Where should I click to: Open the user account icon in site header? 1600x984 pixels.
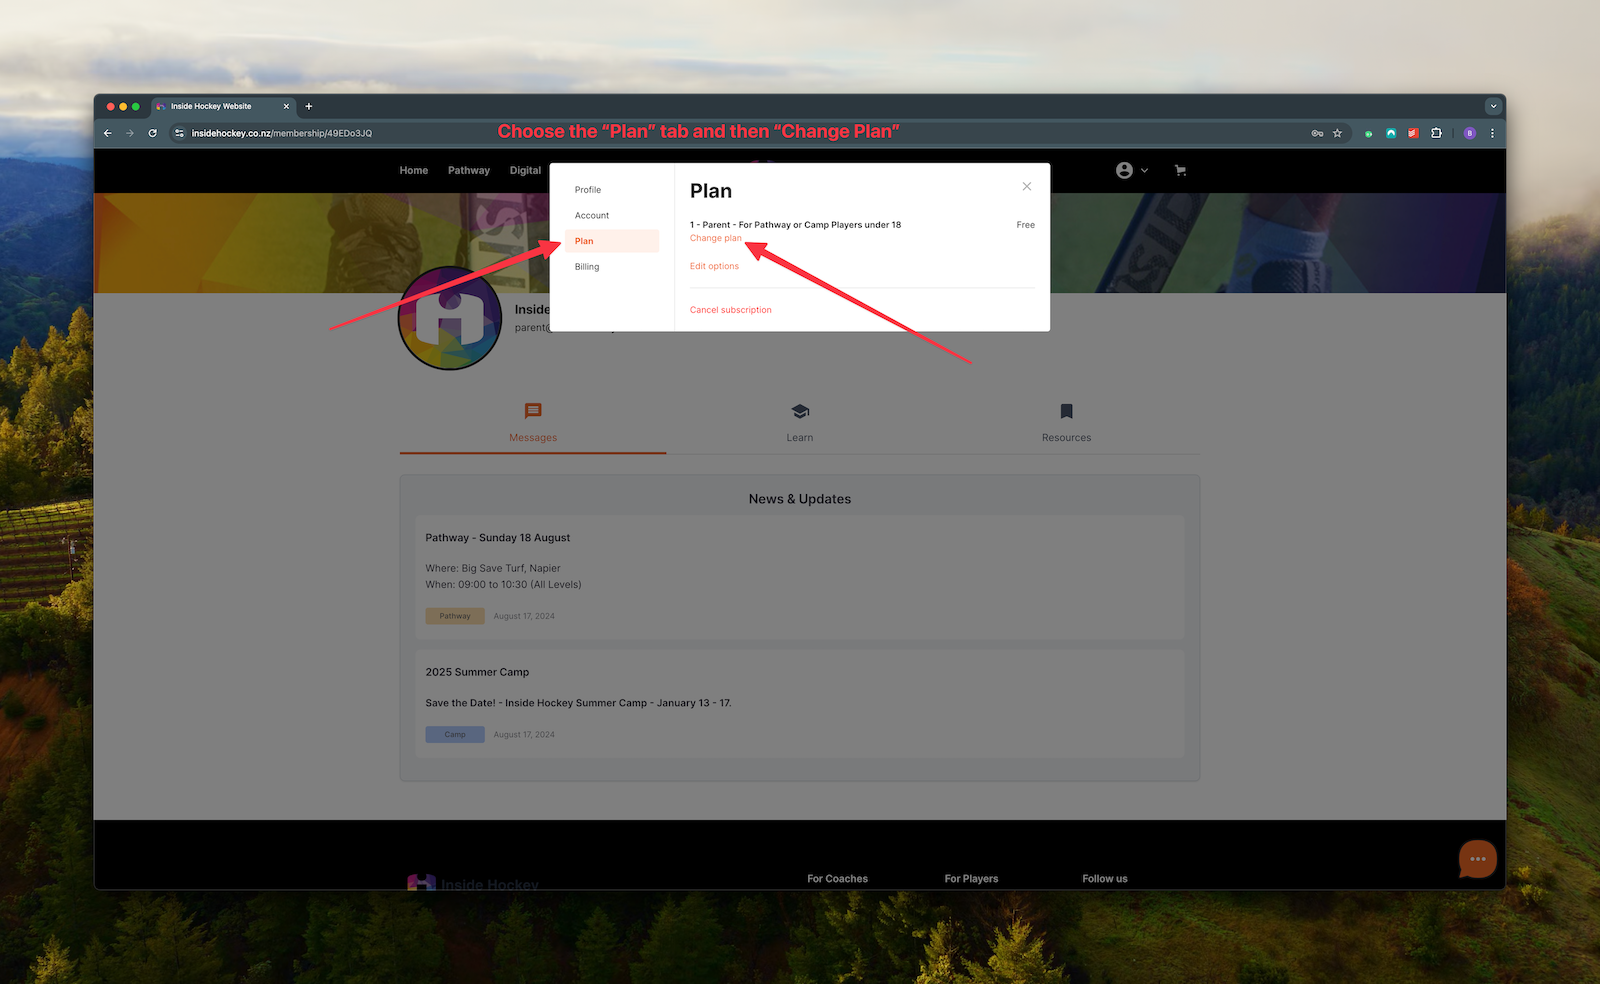[x=1125, y=170]
